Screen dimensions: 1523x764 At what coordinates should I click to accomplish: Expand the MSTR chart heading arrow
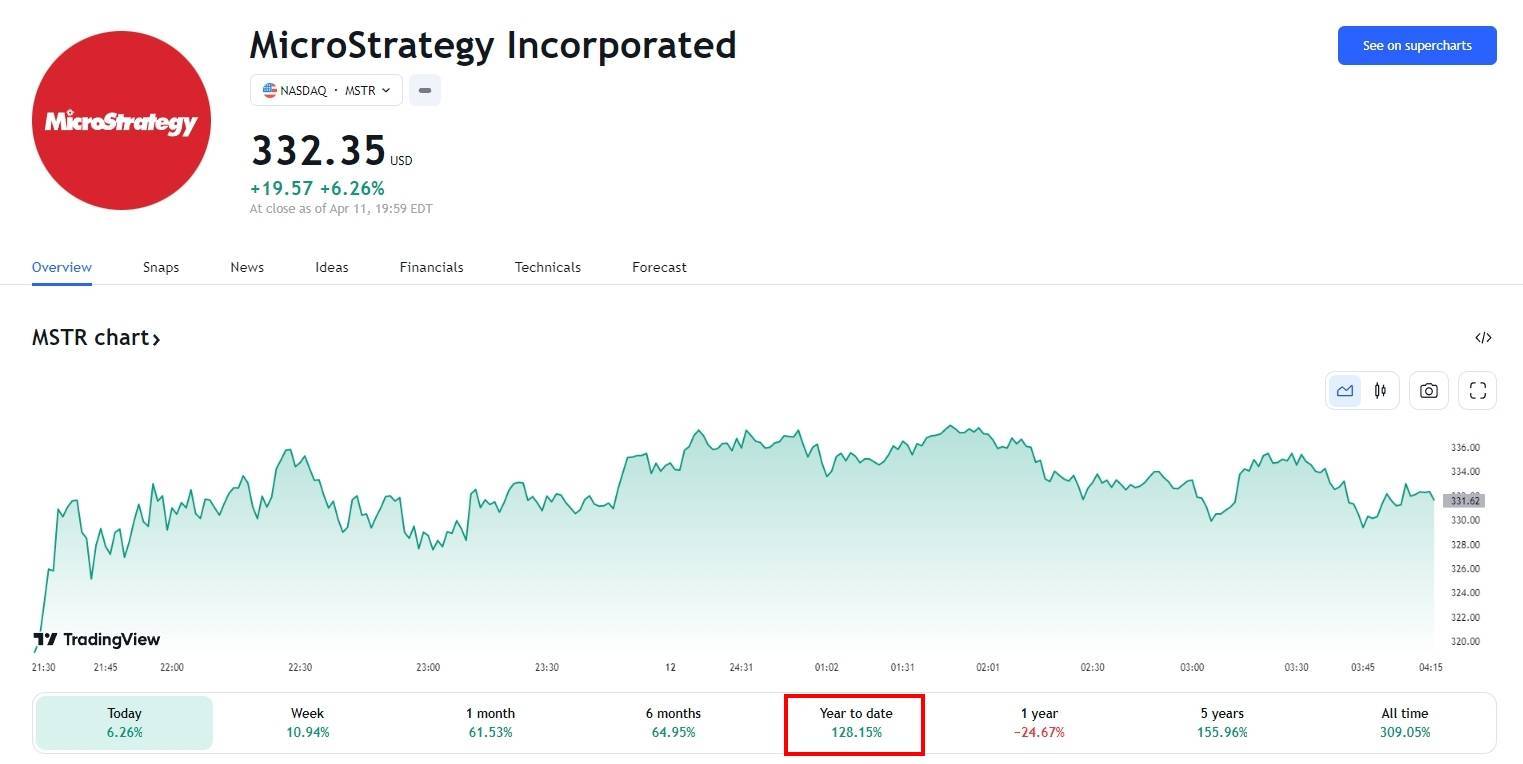point(156,339)
